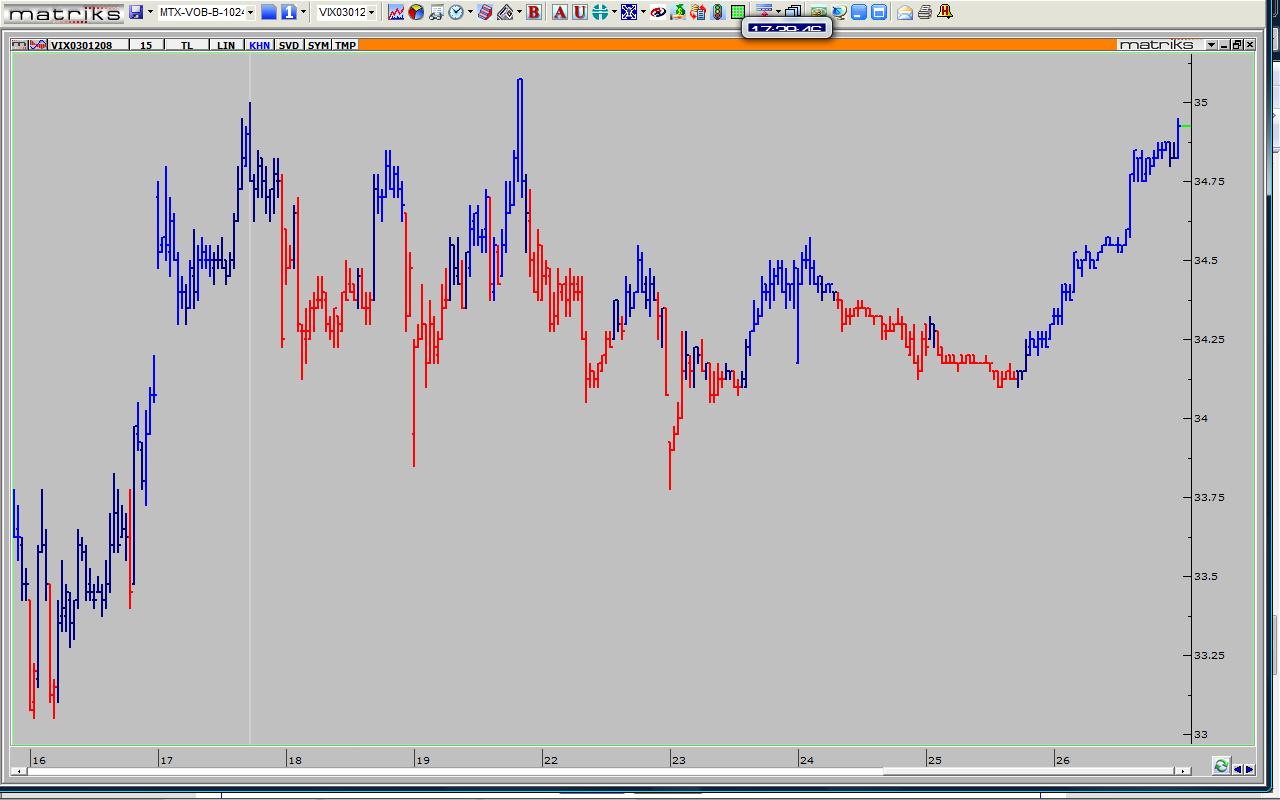Toggle the KHN chart option

click(259, 45)
